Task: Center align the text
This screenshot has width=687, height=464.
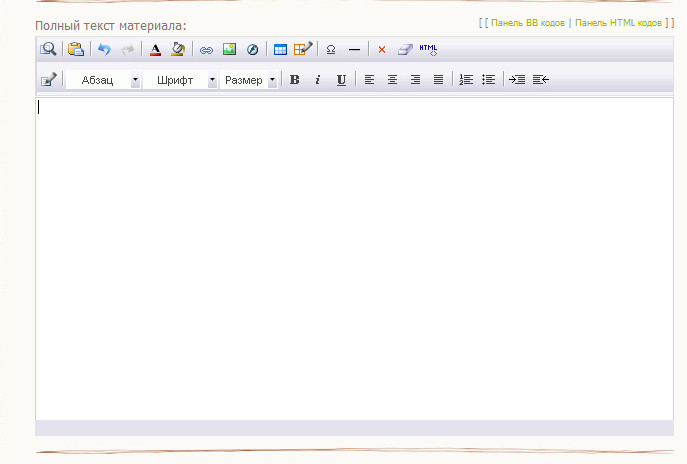Action: coord(392,80)
